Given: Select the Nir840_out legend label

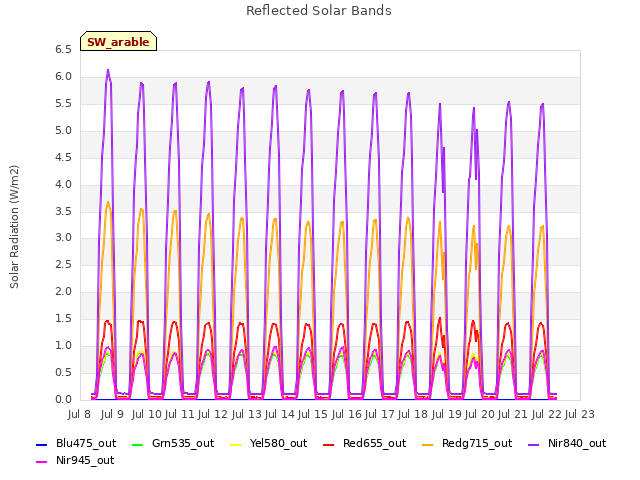Looking at the screenshot, I should (577, 443).
